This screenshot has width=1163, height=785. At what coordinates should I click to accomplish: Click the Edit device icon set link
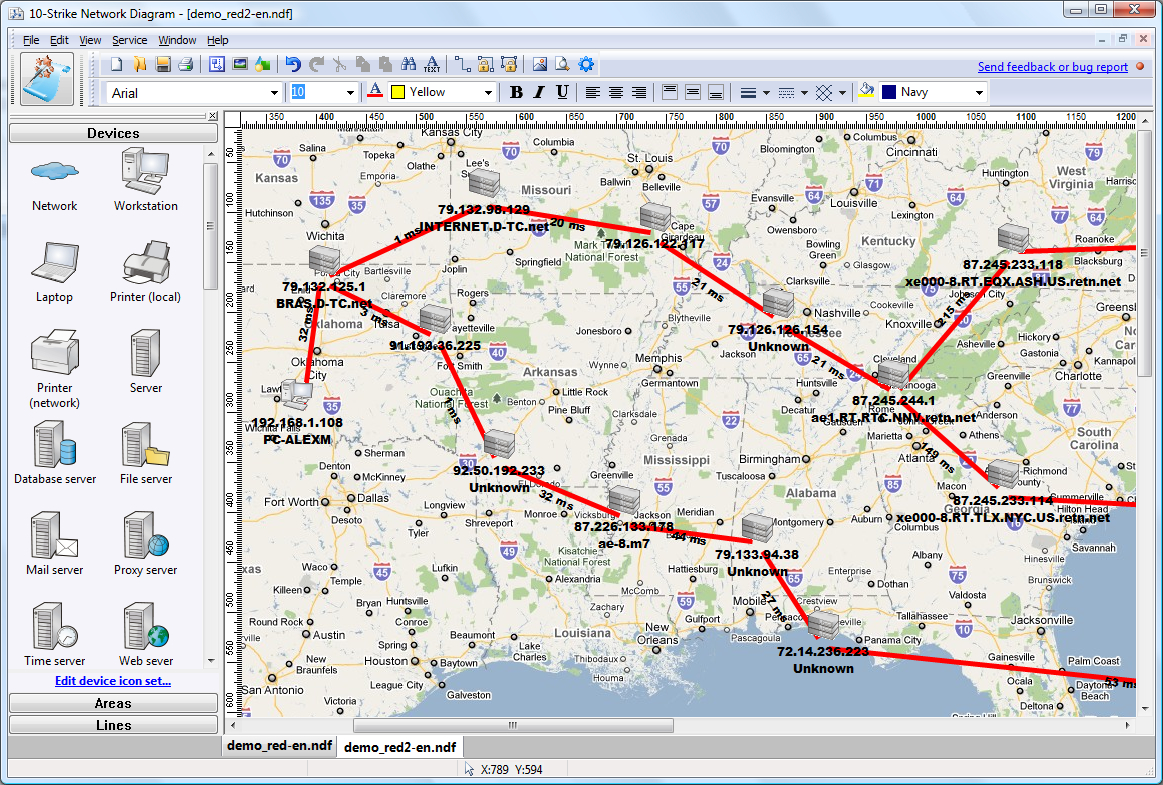[x=113, y=680]
